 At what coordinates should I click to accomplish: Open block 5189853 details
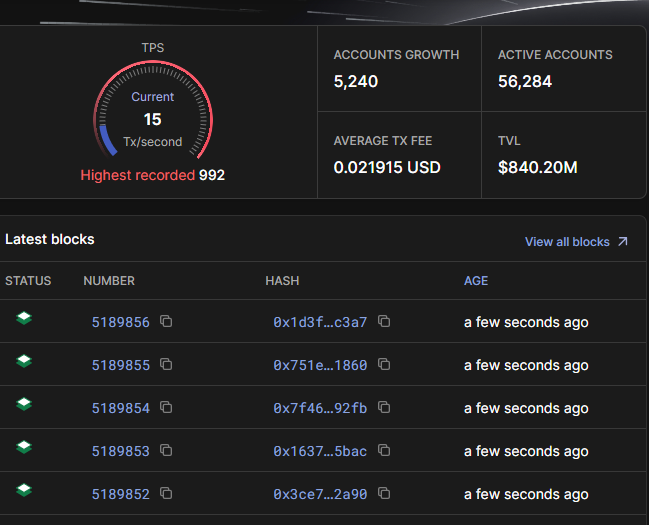120,451
